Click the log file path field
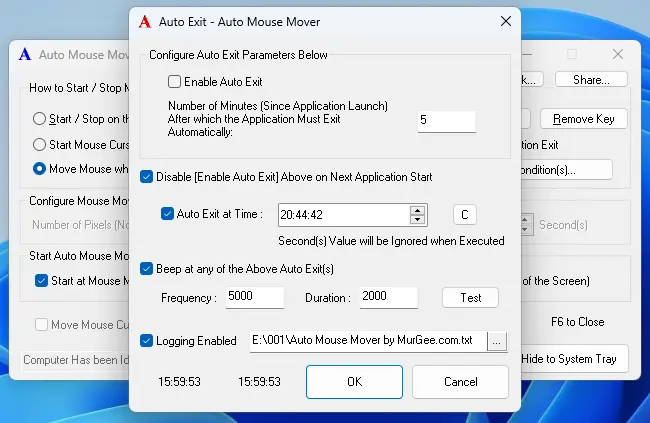 pos(369,341)
